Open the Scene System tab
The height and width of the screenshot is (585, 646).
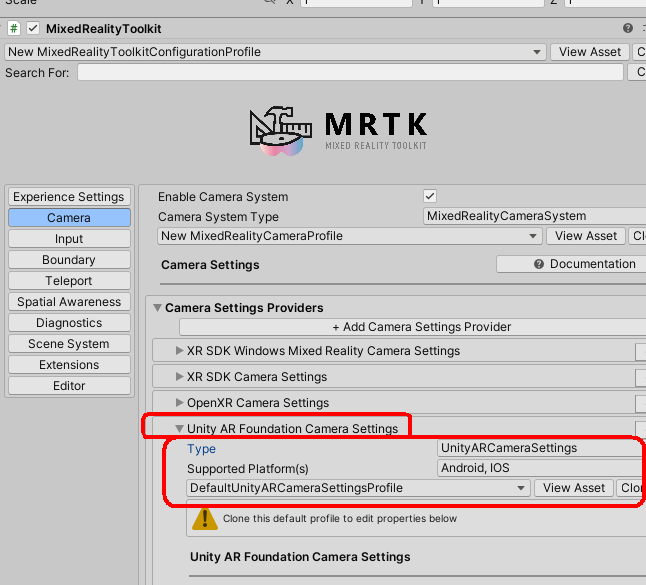click(x=69, y=344)
